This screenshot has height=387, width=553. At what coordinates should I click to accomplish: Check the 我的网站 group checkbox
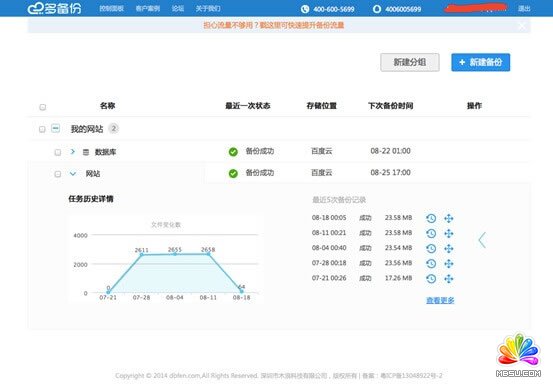pyautogui.click(x=42, y=129)
